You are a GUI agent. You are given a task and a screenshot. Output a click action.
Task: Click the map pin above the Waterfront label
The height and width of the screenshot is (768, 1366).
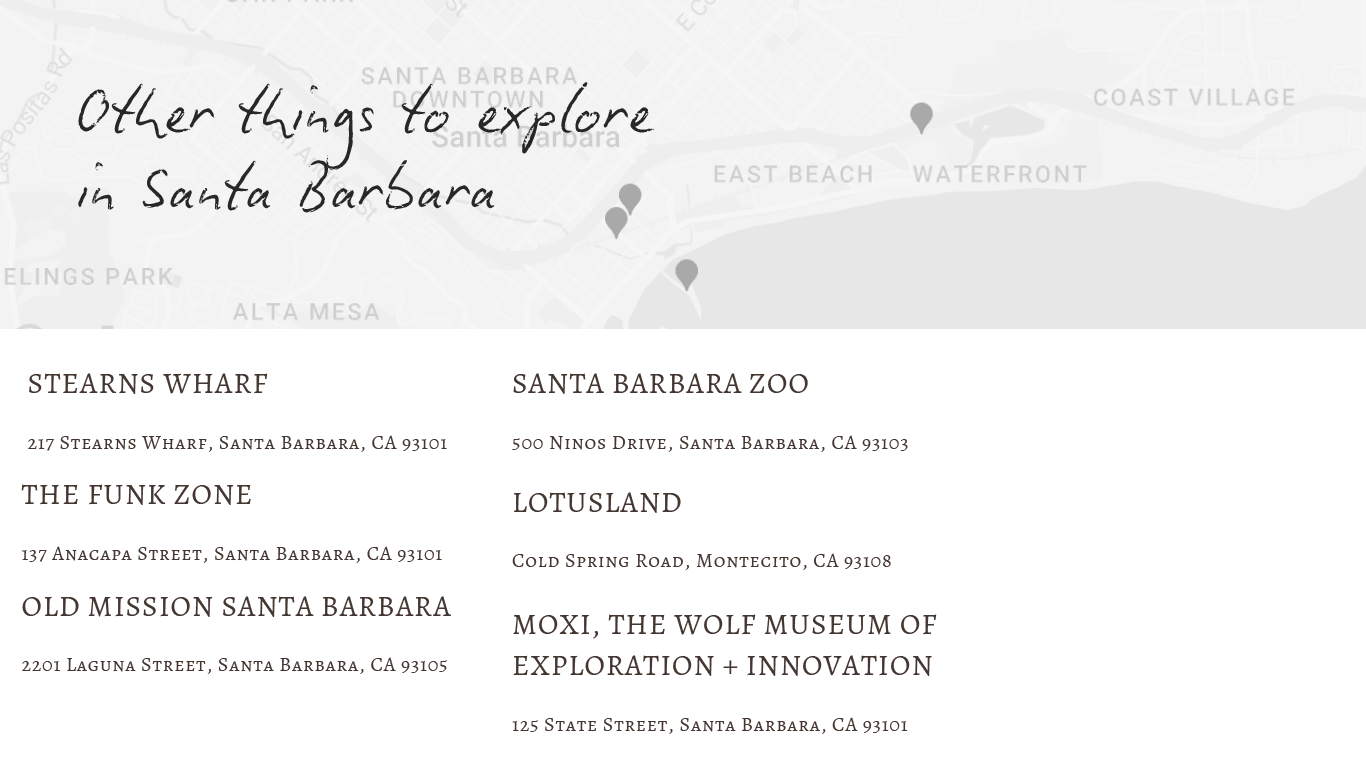click(x=921, y=116)
